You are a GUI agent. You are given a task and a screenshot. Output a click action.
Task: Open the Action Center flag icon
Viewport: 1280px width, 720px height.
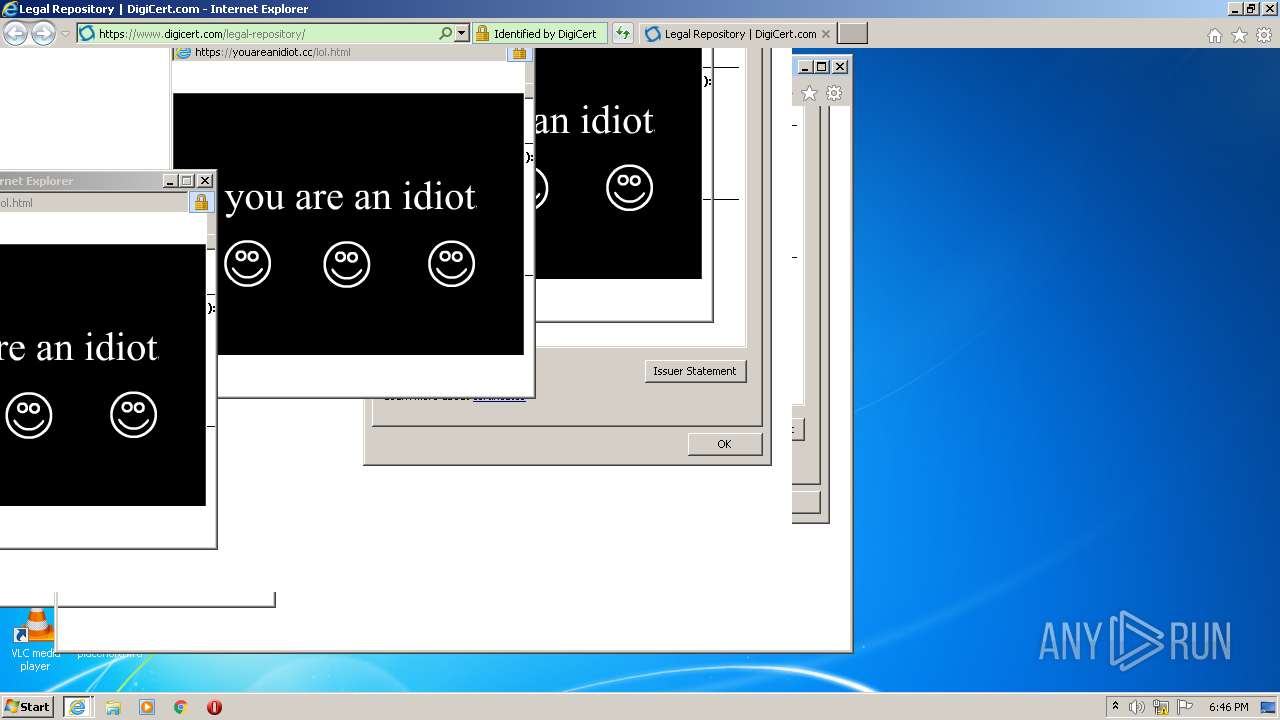pyautogui.click(x=1185, y=707)
